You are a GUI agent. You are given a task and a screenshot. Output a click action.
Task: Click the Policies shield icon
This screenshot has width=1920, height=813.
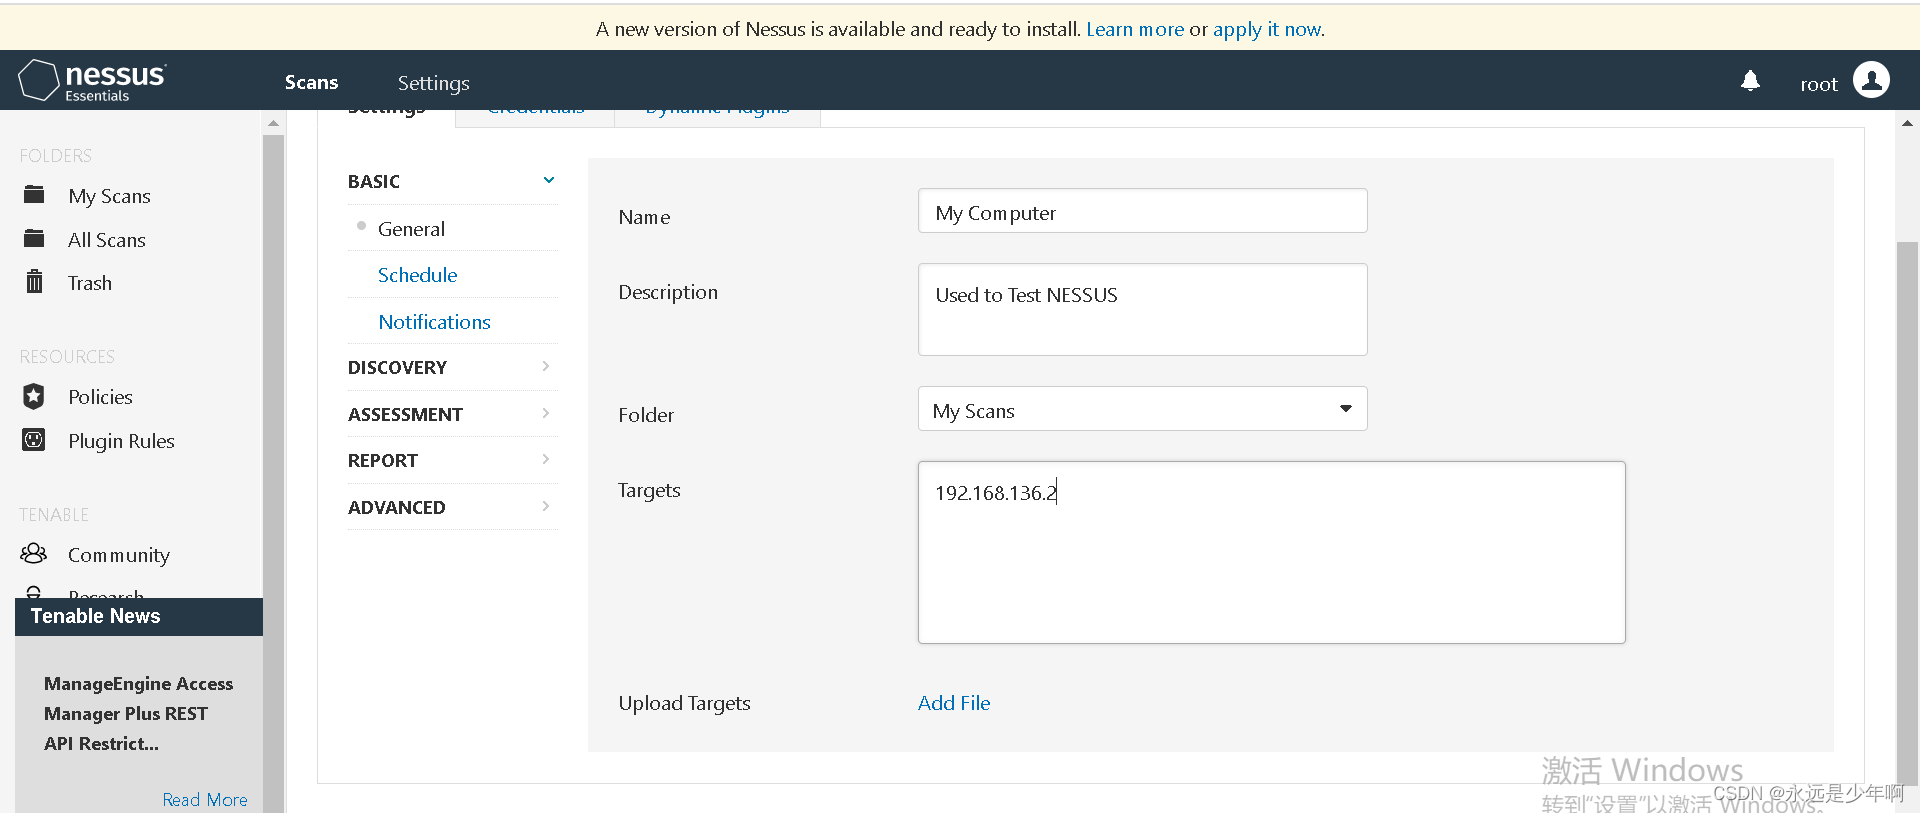click(34, 396)
